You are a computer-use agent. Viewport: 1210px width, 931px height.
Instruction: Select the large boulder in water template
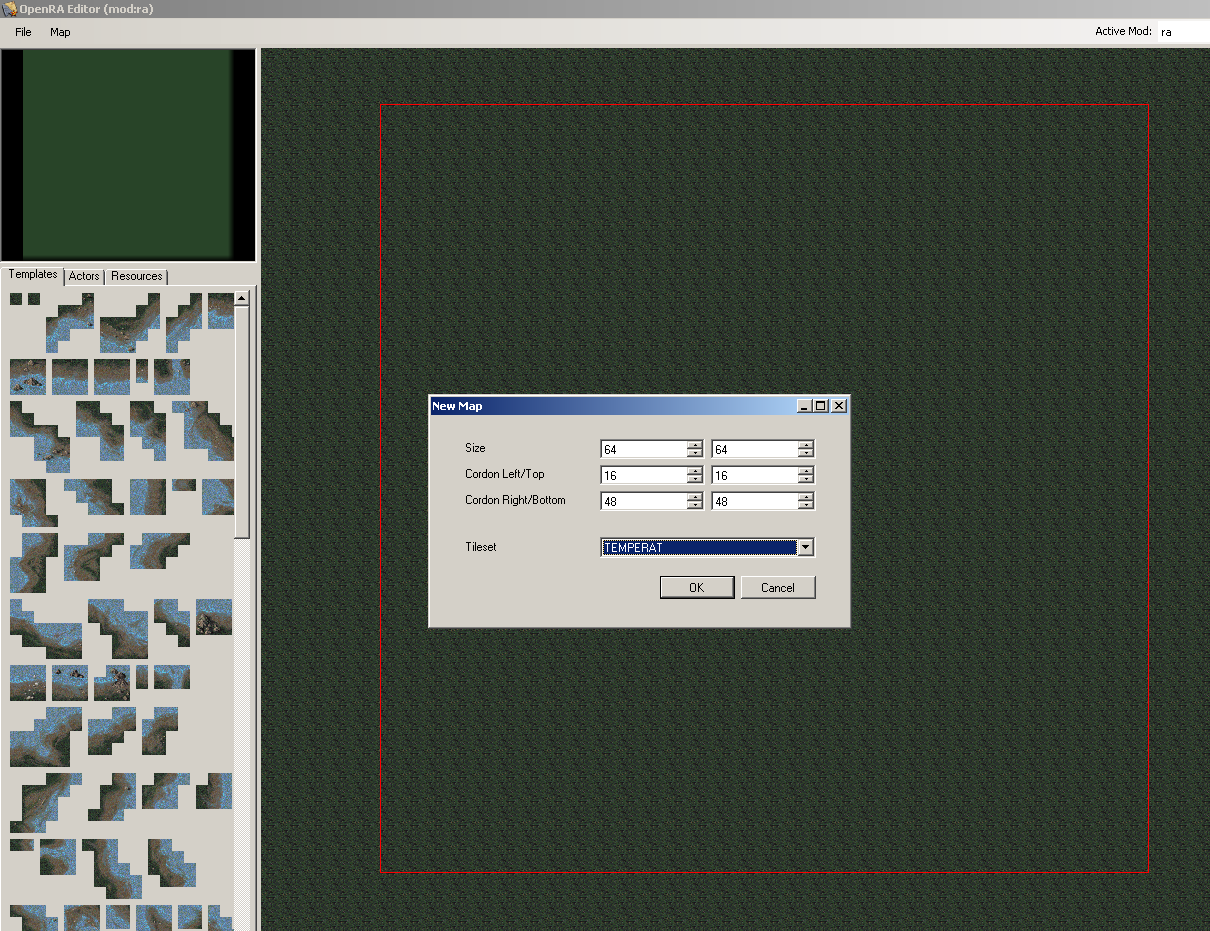(214, 617)
